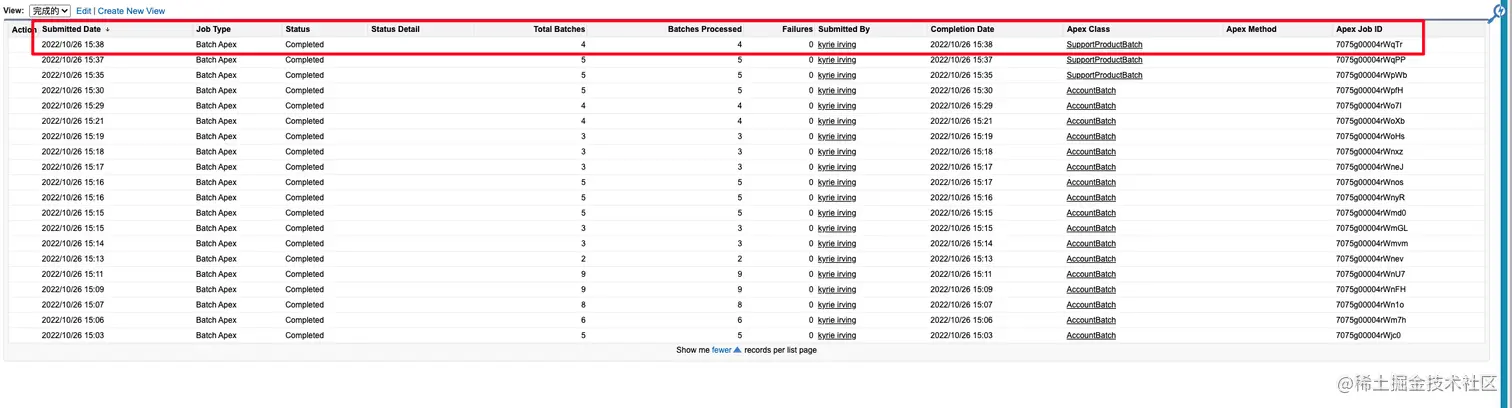This screenshot has height=408, width=1512.
Task: Show fewer records per list page link
Action: coord(721,350)
